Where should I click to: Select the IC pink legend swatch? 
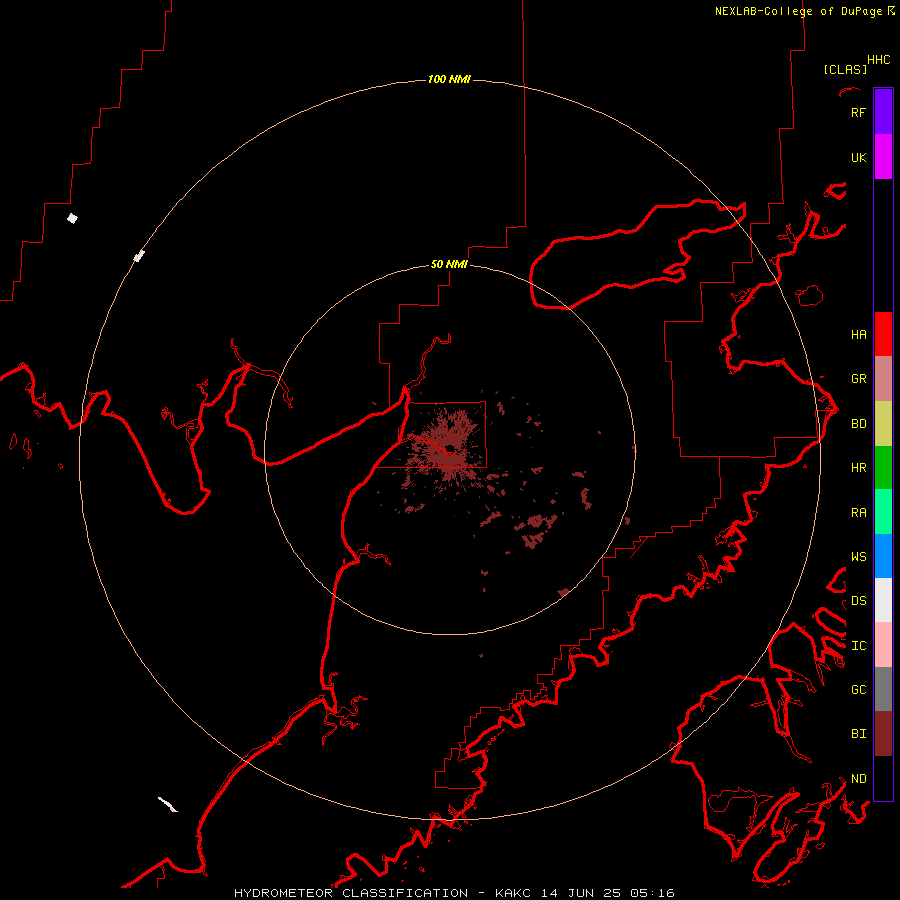click(883, 645)
